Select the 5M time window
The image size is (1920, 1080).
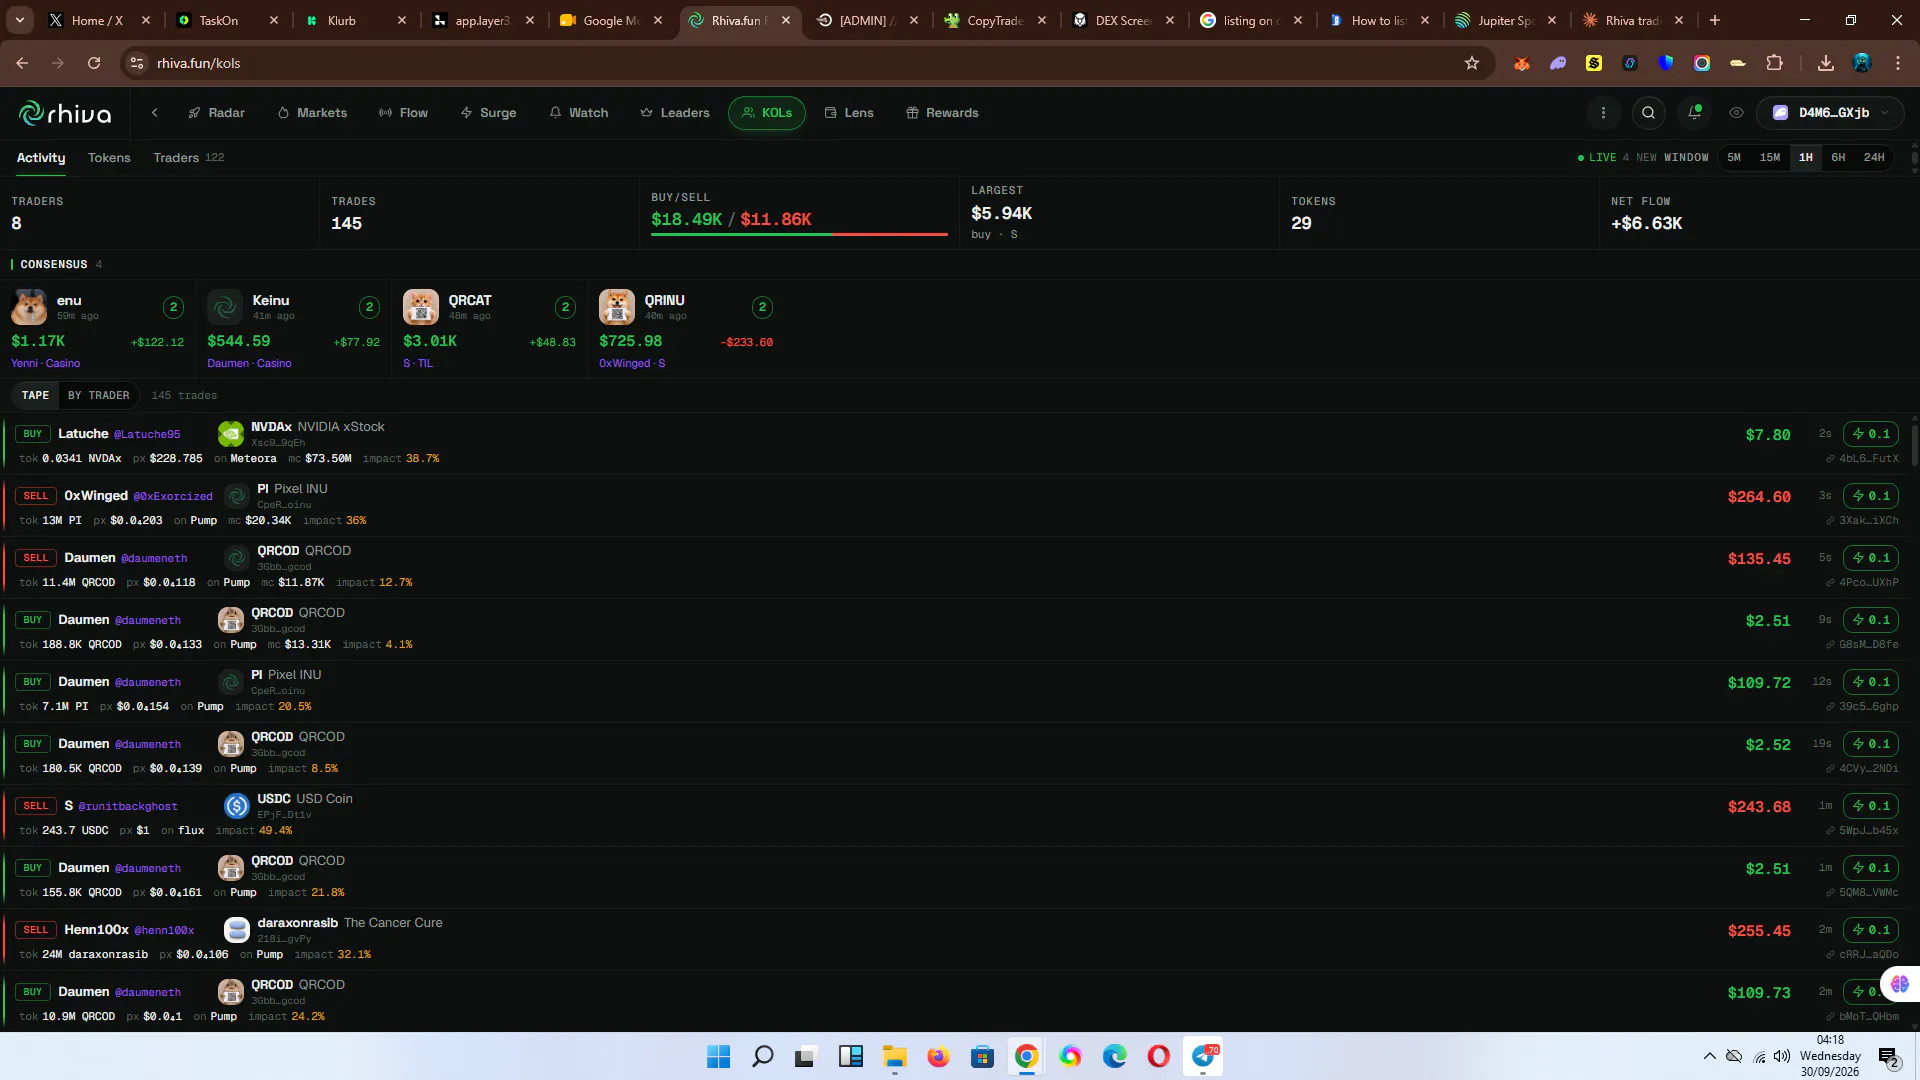pyautogui.click(x=1734, y=158)
